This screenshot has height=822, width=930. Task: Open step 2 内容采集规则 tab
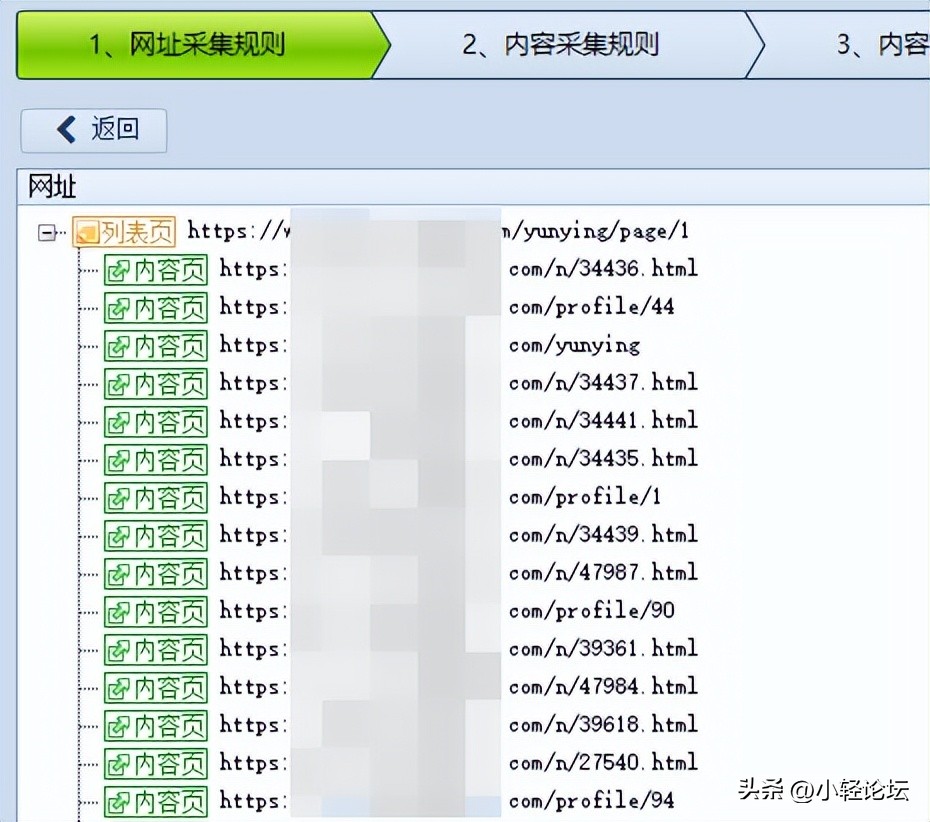coord(560,45)
